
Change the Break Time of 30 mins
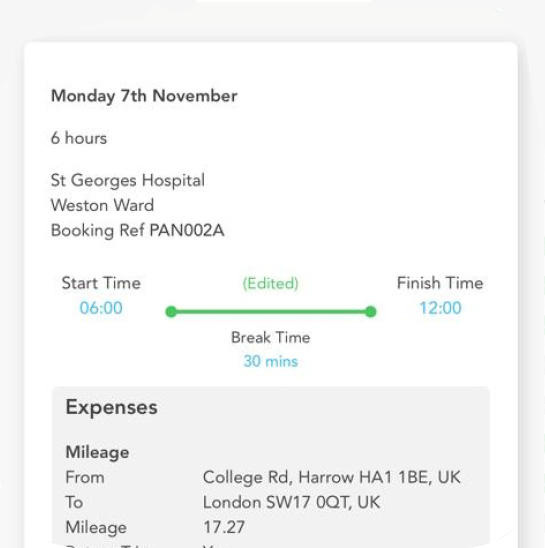pyautogui.click(x=271, y=361)
